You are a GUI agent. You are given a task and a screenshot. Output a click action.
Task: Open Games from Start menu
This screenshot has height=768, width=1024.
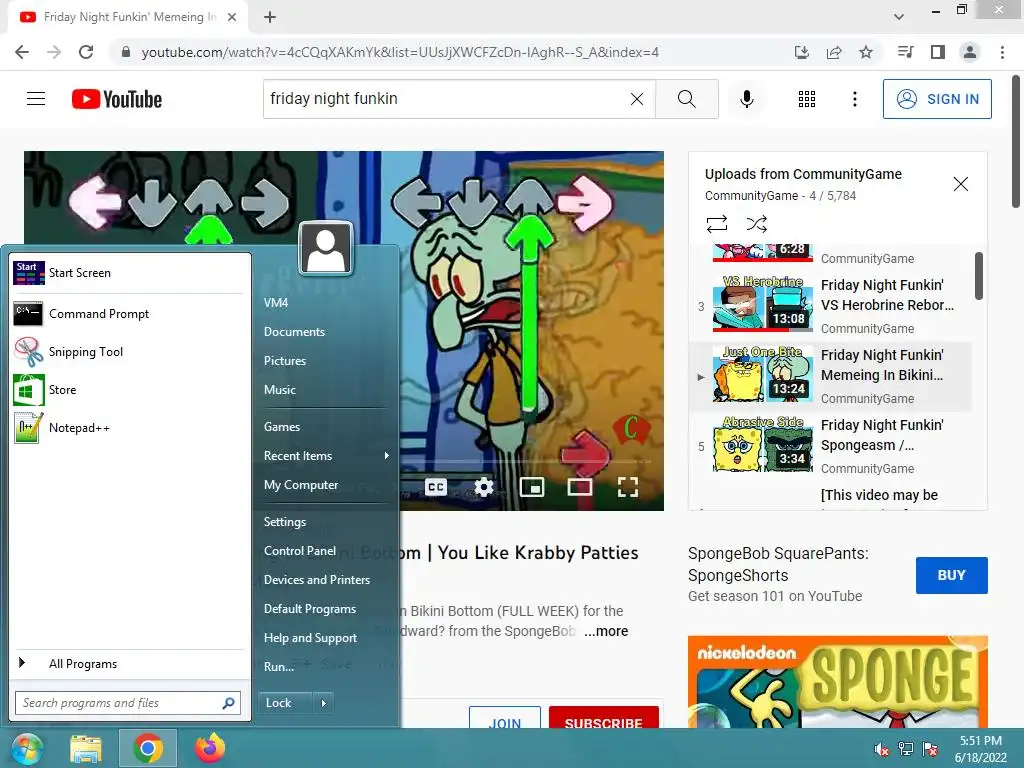(x=282, y=426)
